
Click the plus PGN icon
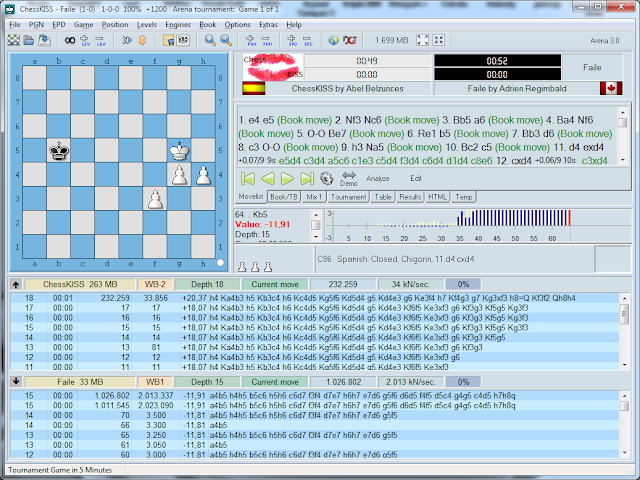[251, 40]
